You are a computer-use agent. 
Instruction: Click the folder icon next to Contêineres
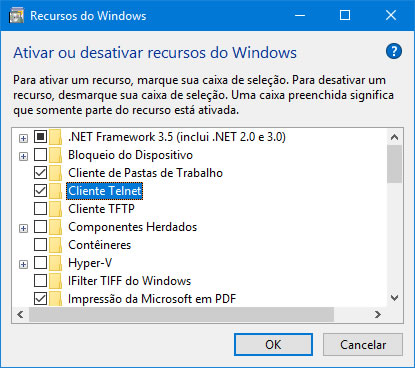click(56, 245)
